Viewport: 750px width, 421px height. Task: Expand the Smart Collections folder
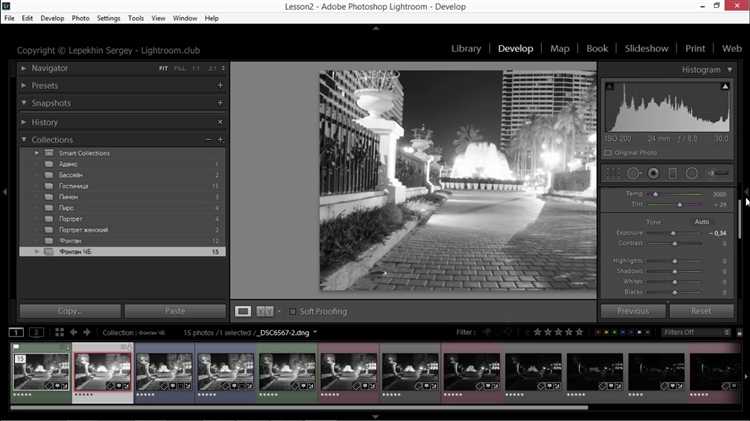point(37,153)
